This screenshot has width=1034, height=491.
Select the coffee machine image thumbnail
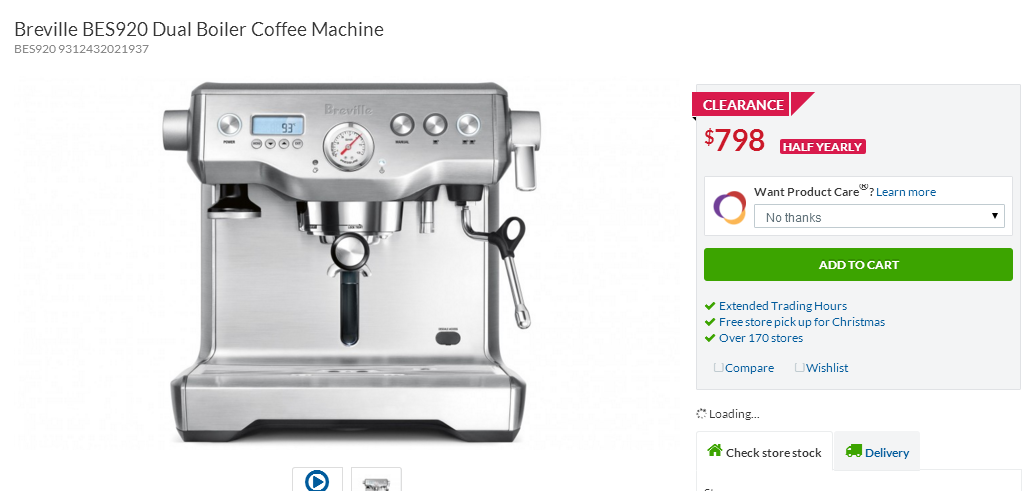click(376, 479)
